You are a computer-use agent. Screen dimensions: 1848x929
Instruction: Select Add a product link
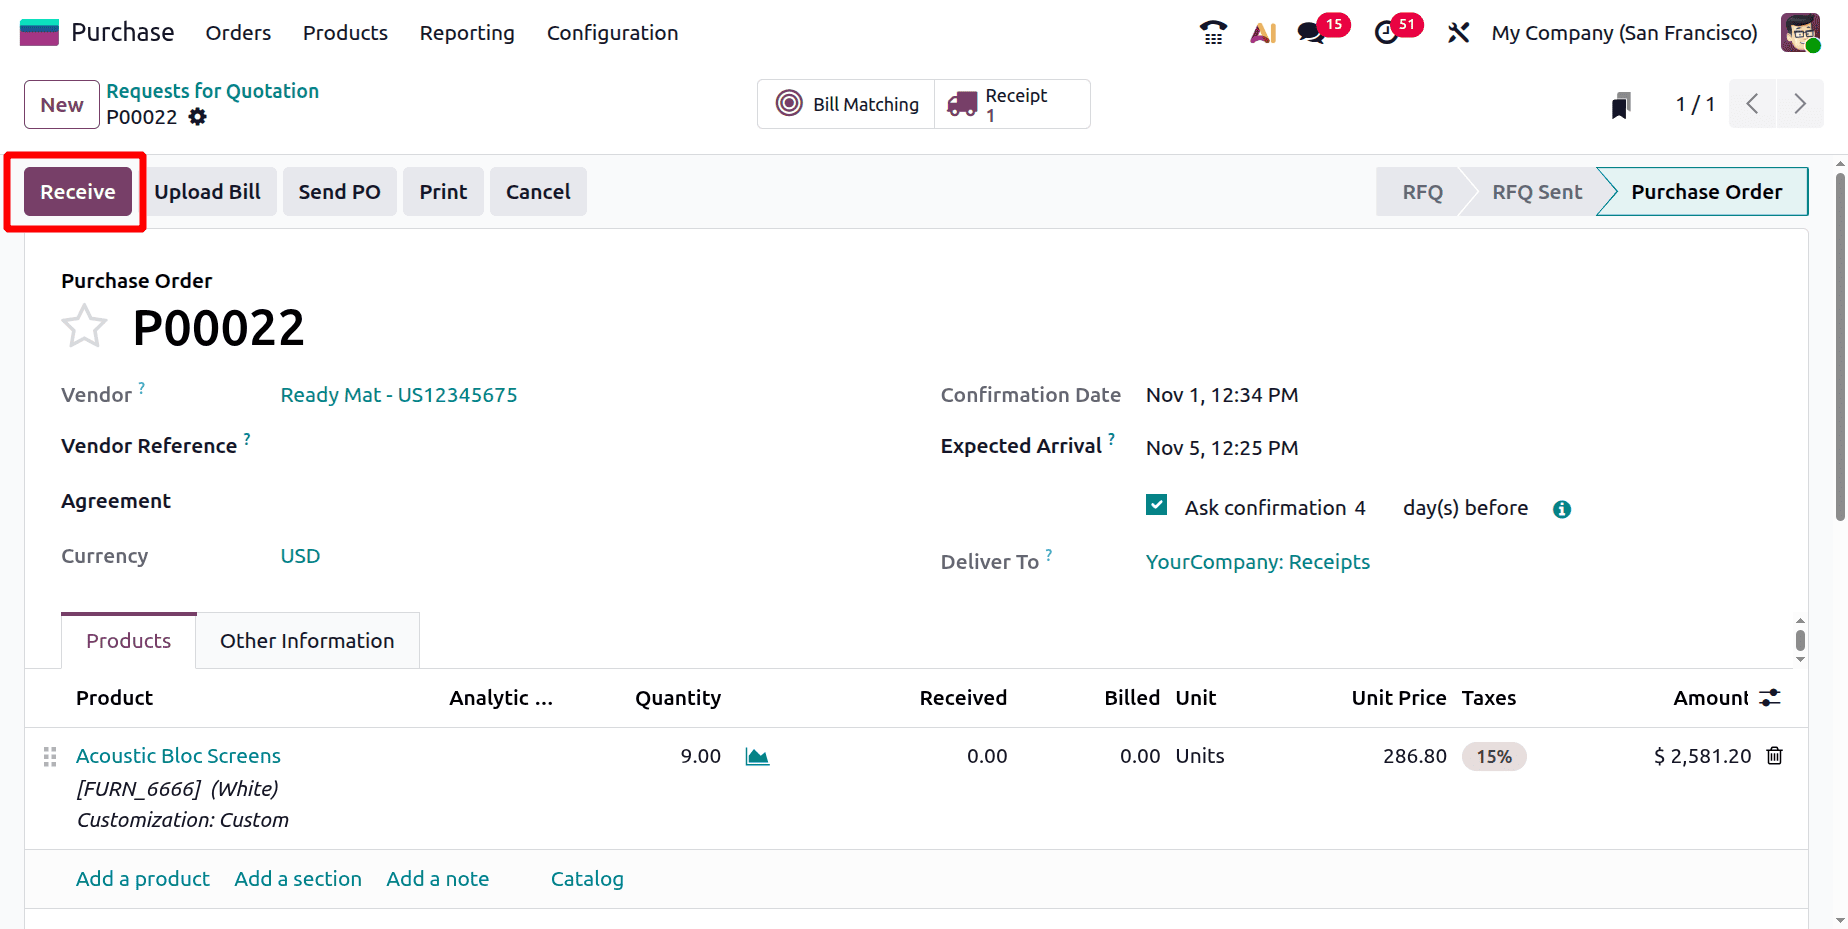coord(142,878)
